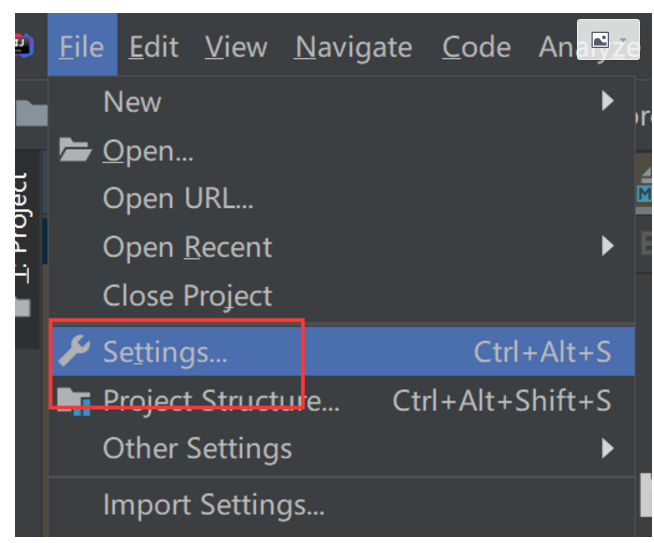654x543 pixels.
Task: Open the Edit menu
Action: click(x=153, y=47)
